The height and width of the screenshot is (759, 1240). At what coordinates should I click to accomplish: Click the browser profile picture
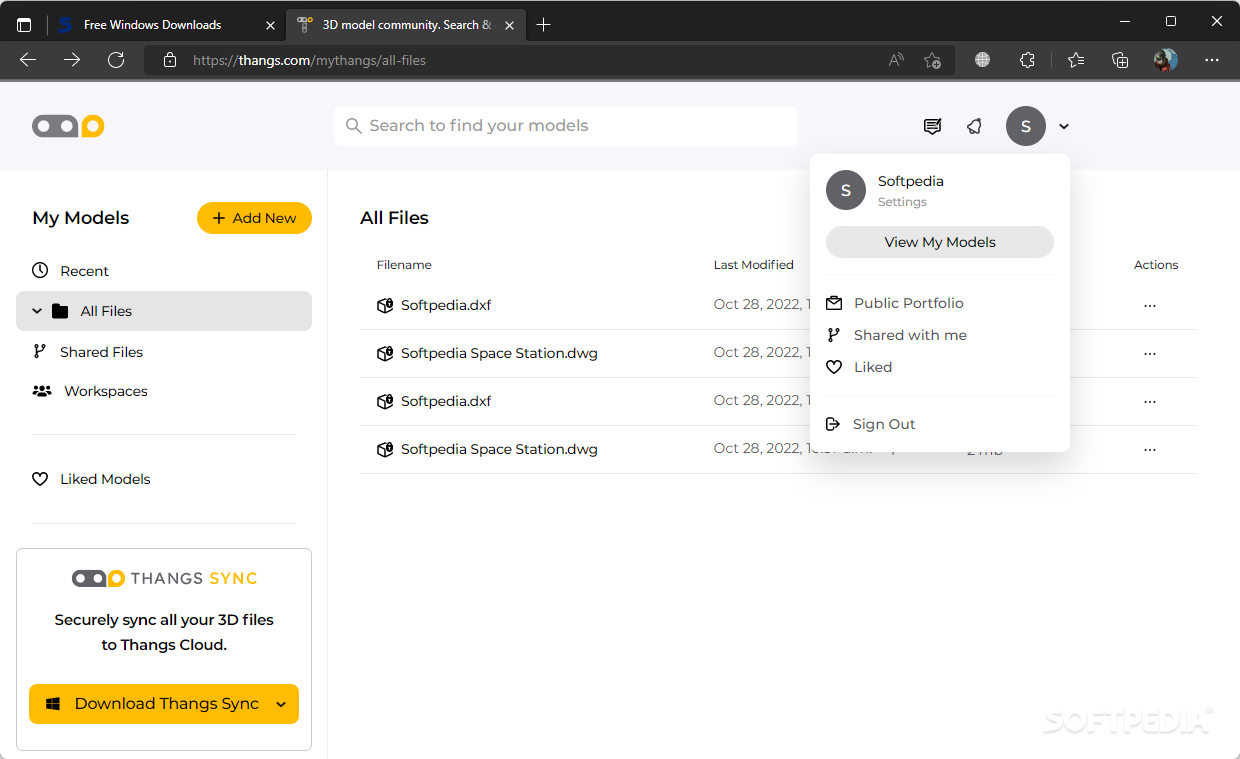coord(1165,60)
